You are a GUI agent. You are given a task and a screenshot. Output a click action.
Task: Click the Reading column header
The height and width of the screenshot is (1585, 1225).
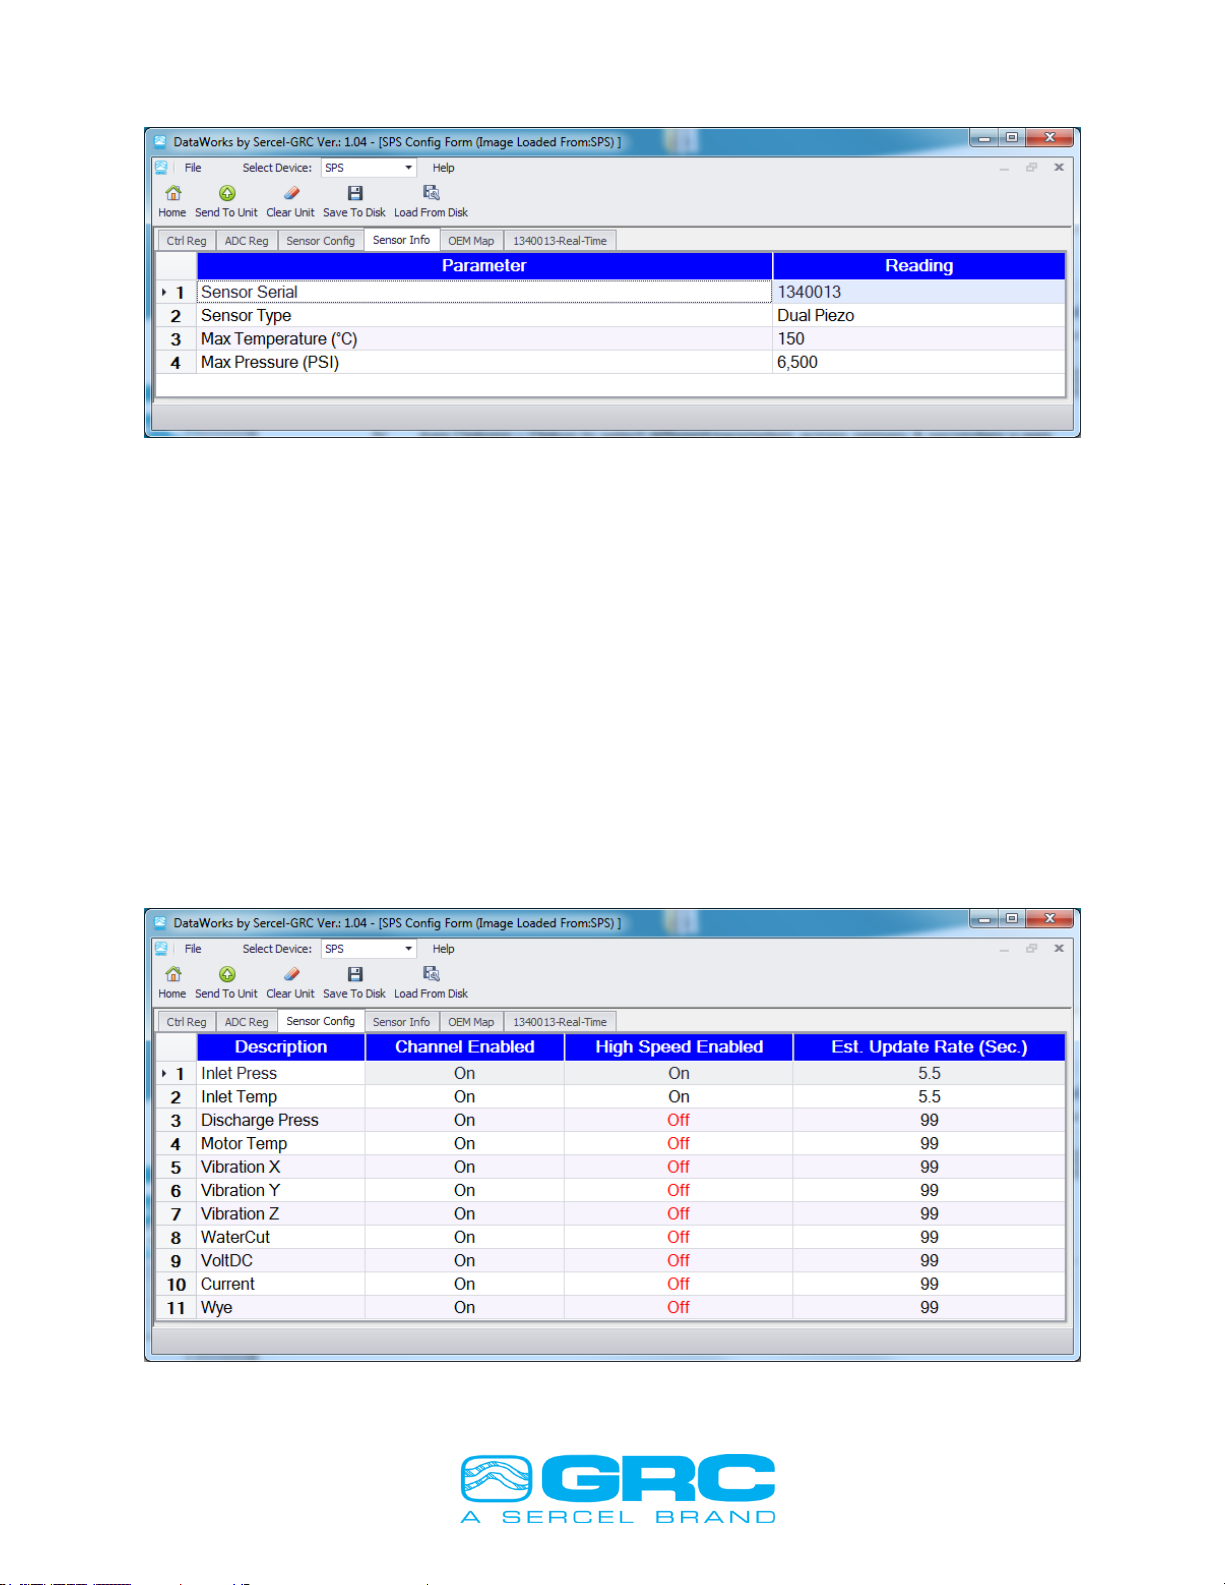click(919, 266)
